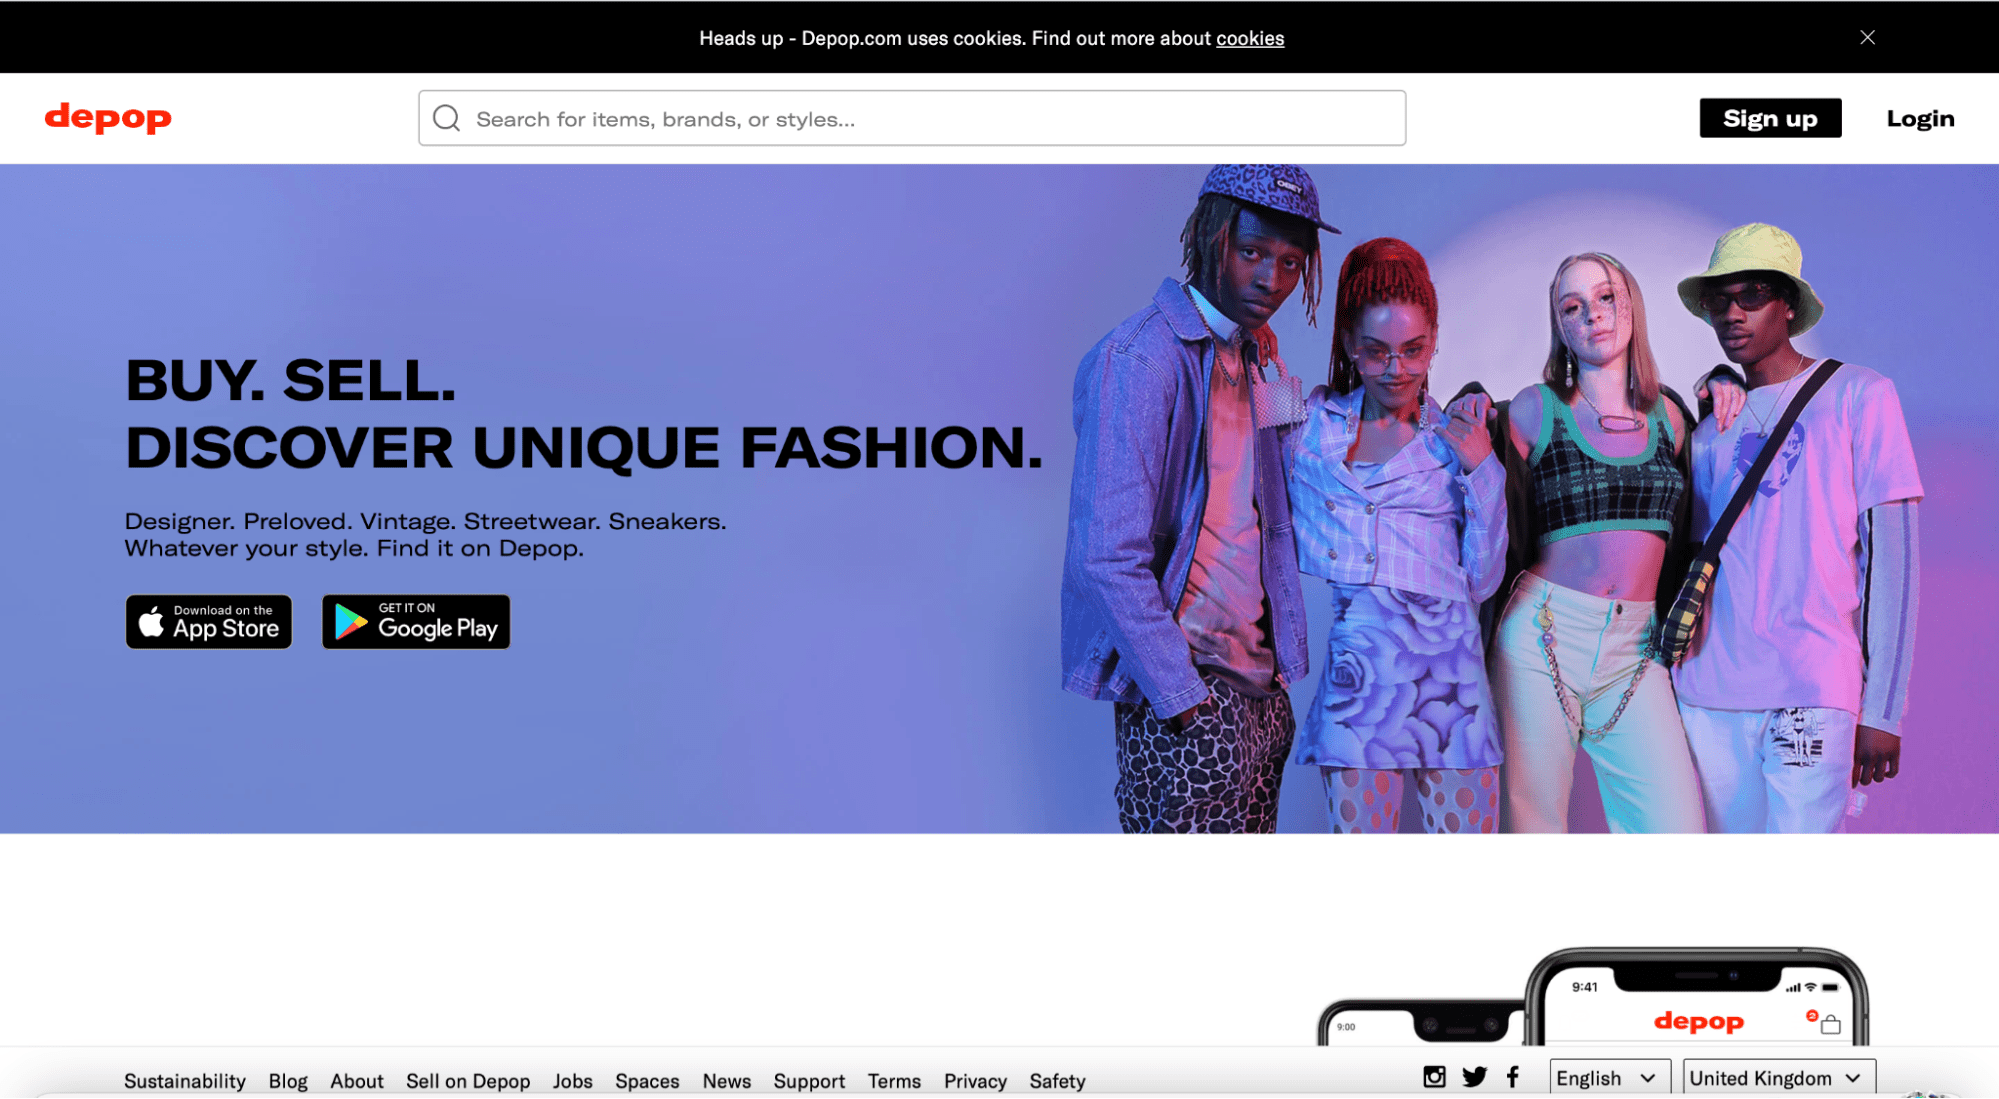Open the Sustainability footer link
1999x1099 pixels.
click(x=185, y=1081)
